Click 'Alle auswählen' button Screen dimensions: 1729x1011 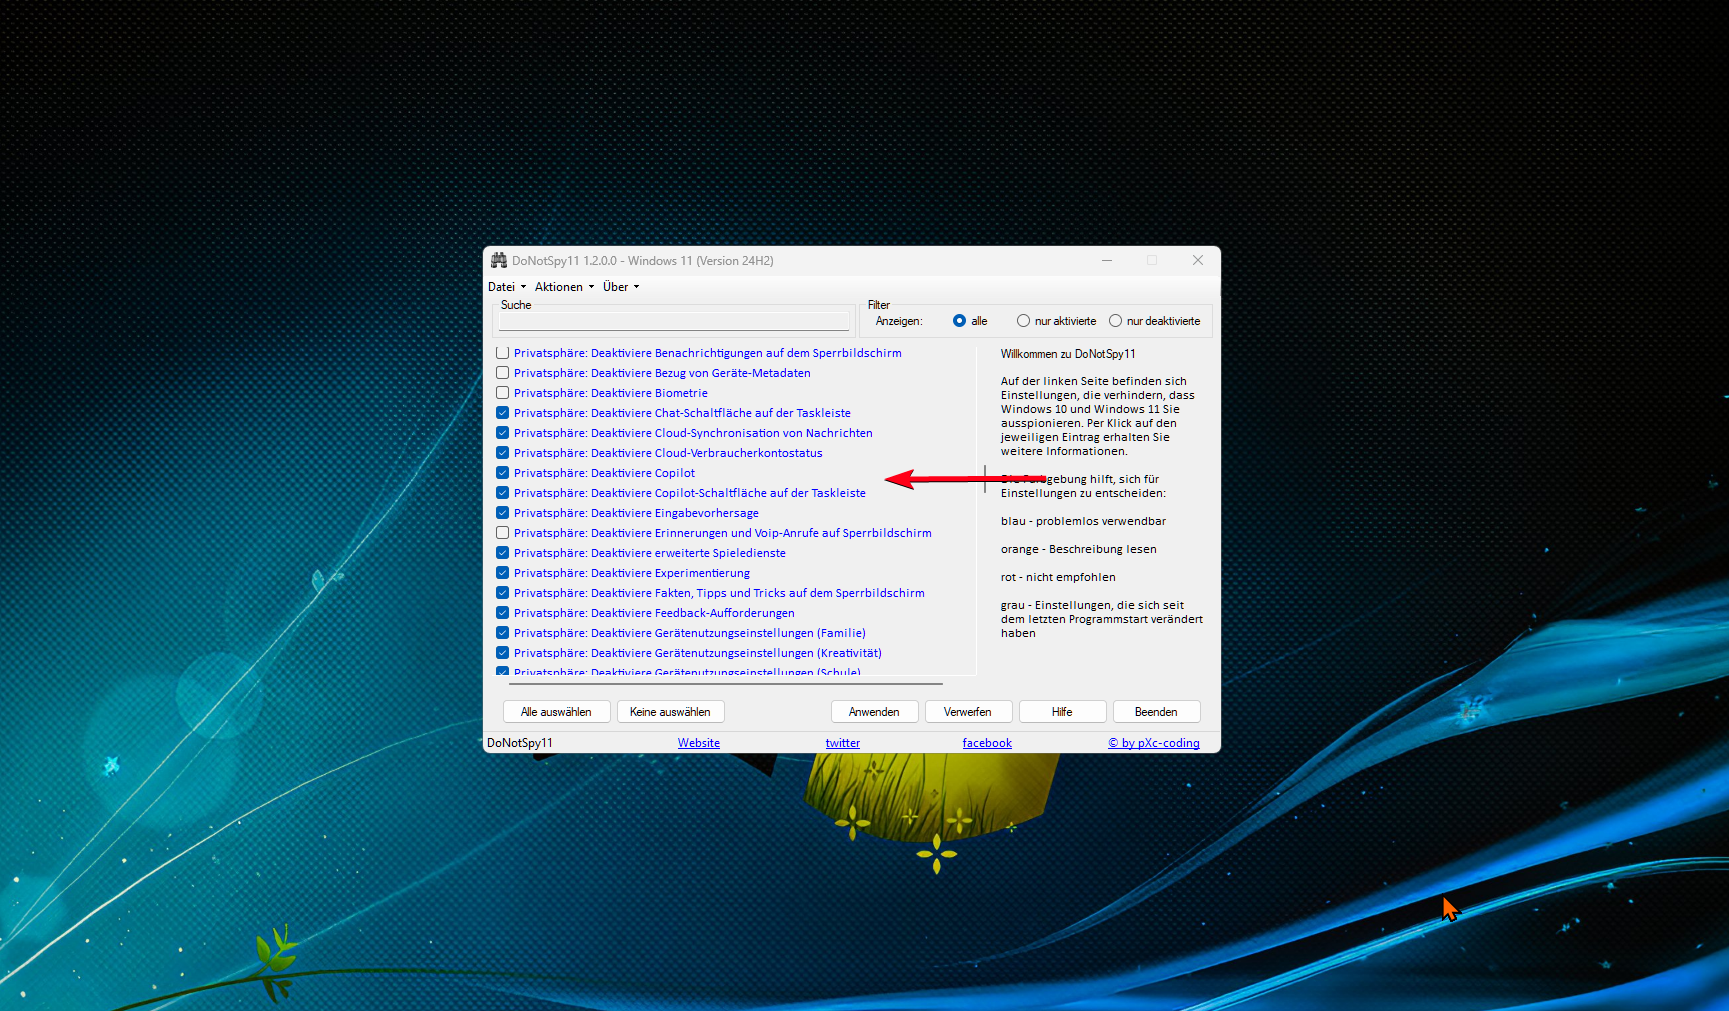(556, 712)
